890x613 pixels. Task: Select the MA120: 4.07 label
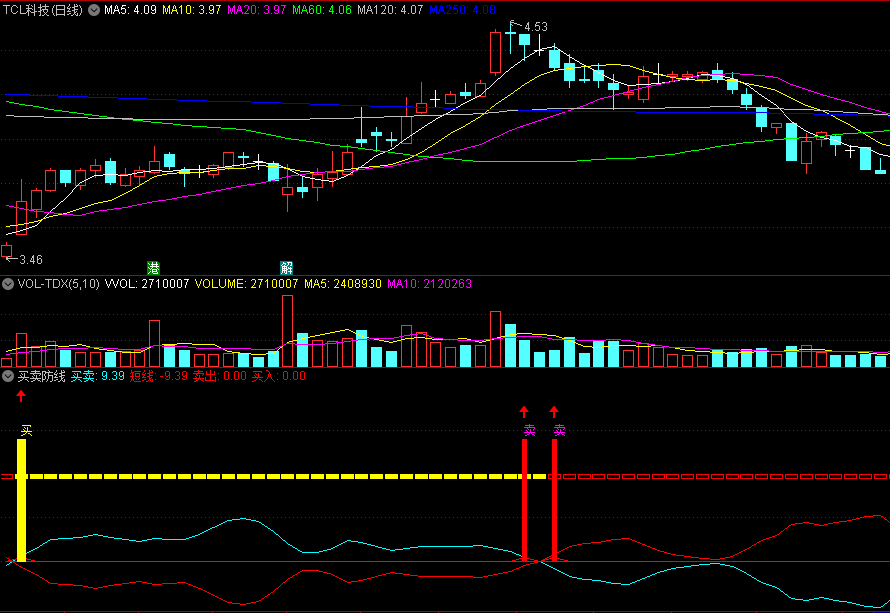click(390, 10)
